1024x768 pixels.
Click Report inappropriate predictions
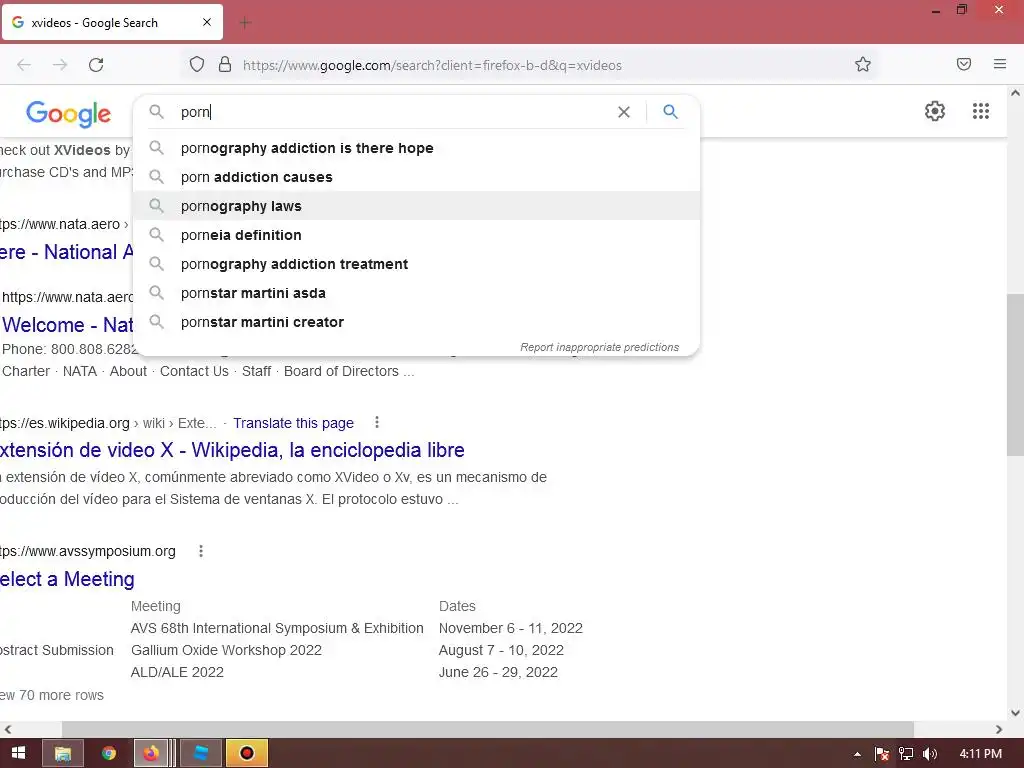(599, 347)
